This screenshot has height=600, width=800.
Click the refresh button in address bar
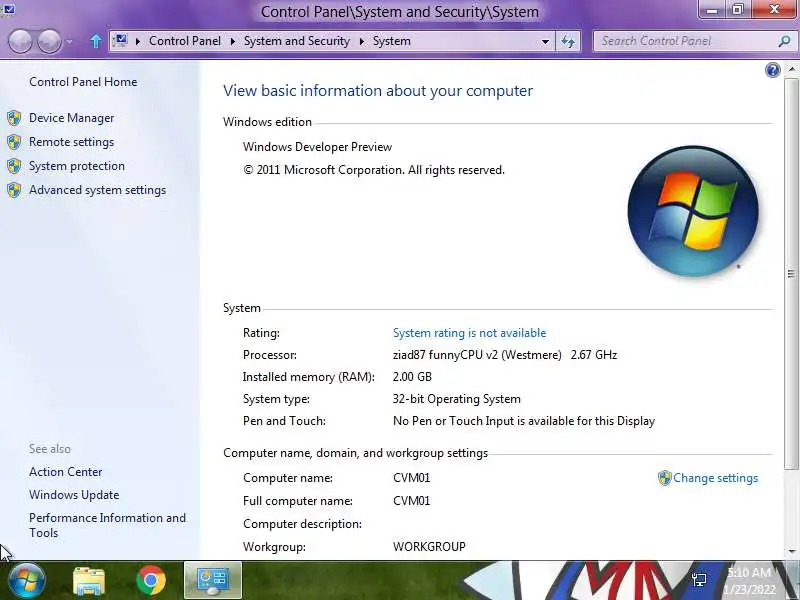click(x=568, y=41)
